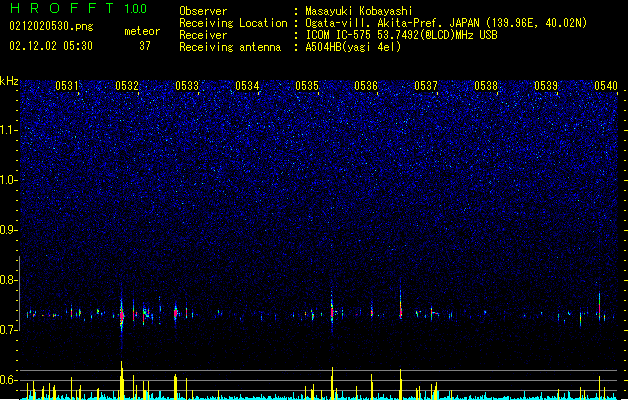Click the 0533 time marker
629x400 pixels.
pyautogui.click(x=187, y=86)
